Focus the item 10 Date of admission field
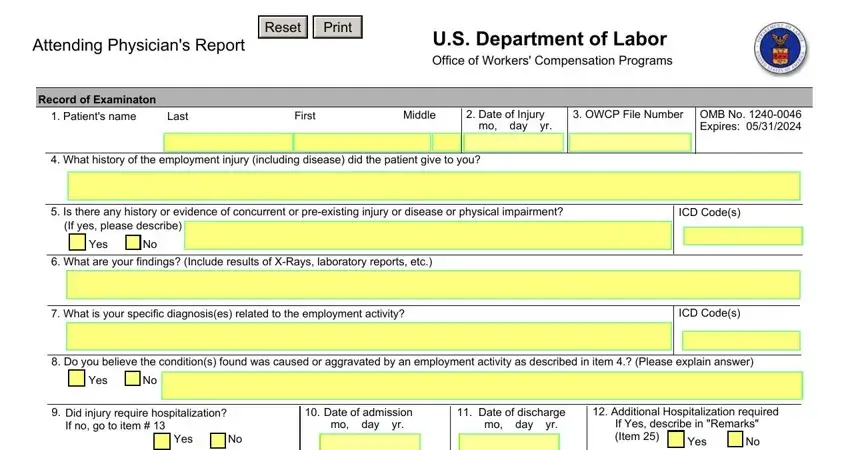850x450 pixels. (x=370, y=441)
